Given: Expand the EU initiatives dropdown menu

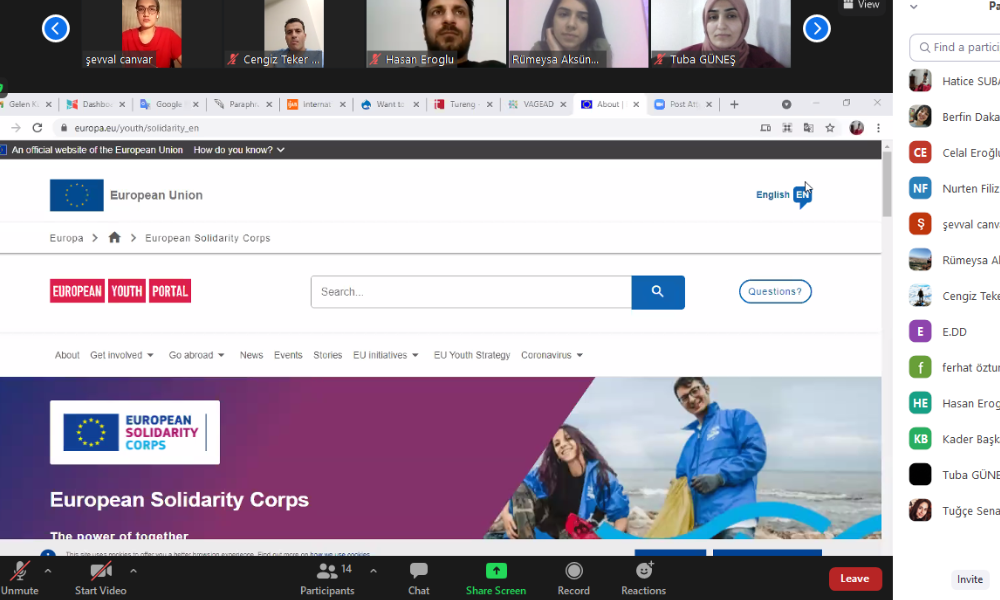Looking at the screenshot, I should (x=386, y=355).
